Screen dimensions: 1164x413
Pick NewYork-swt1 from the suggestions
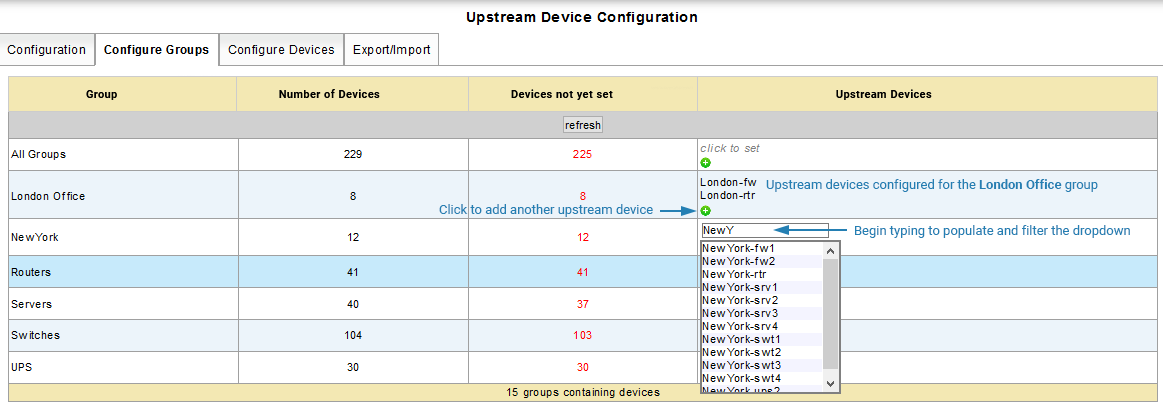point(741,339)
